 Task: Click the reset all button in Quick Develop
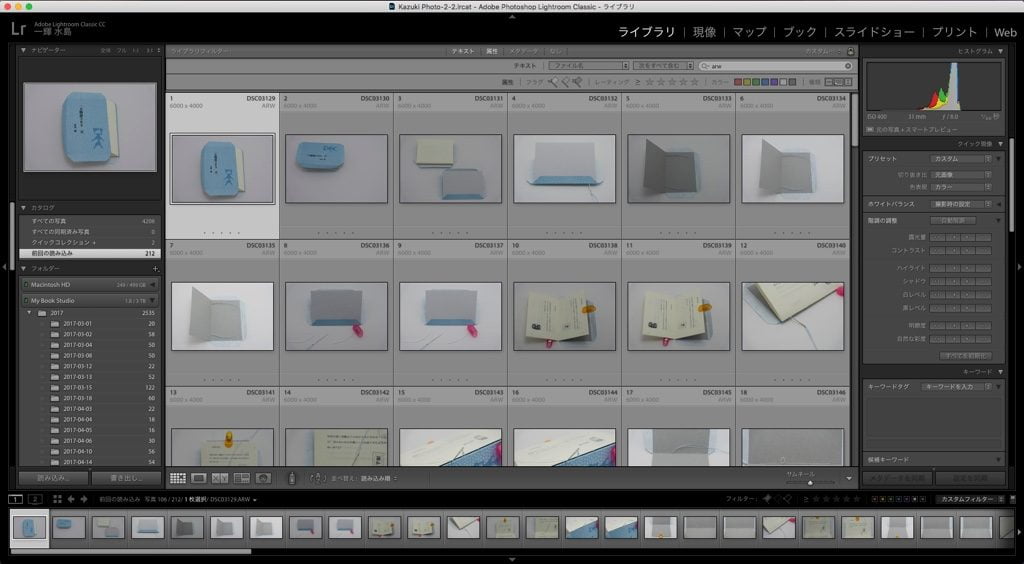965,356
